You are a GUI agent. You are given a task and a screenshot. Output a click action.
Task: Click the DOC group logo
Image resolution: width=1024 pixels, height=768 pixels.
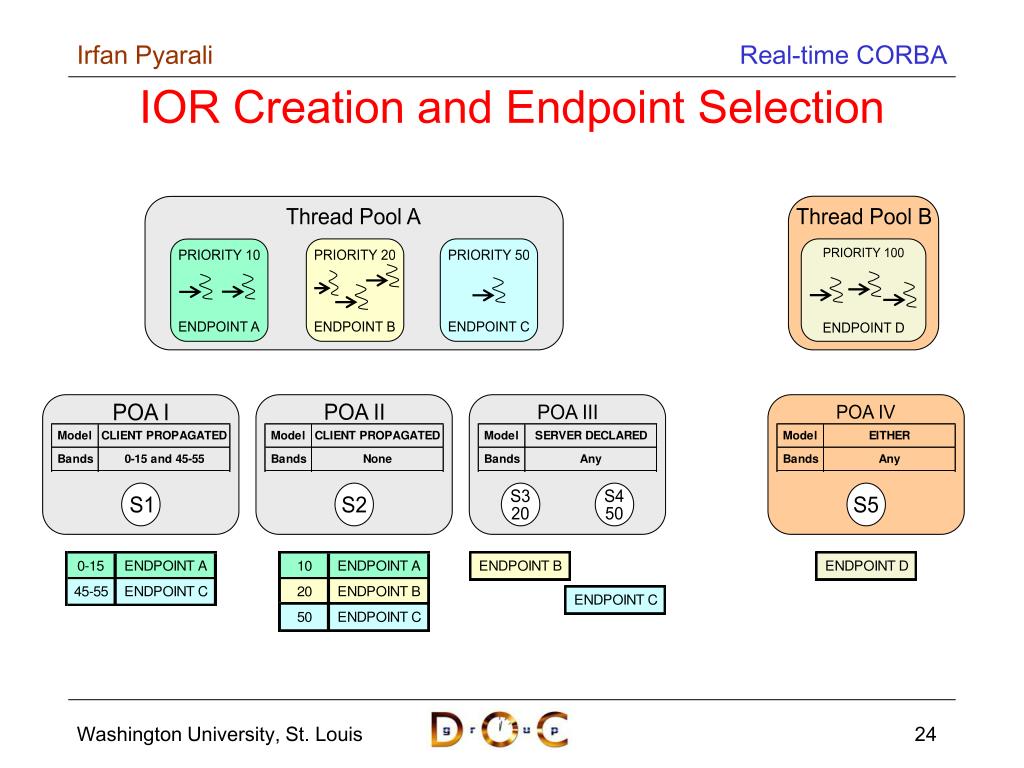click(x=499, y=729)
